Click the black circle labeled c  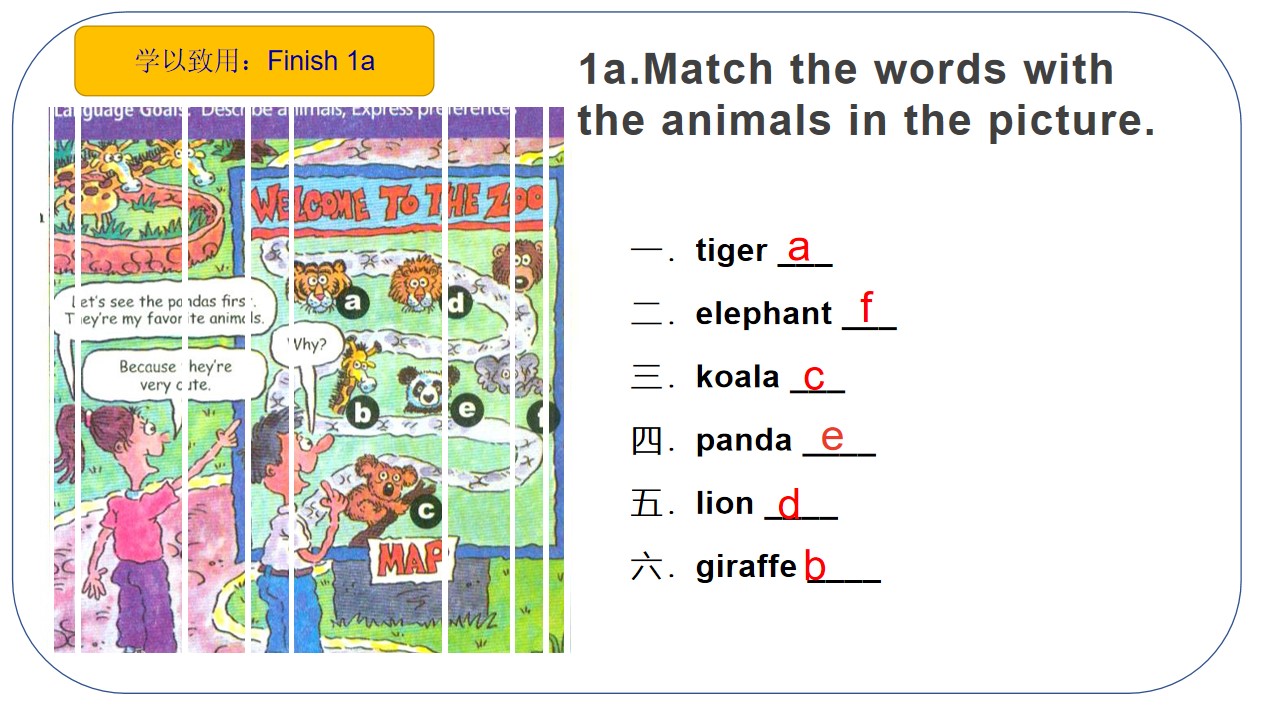click(x=426, y=511)
